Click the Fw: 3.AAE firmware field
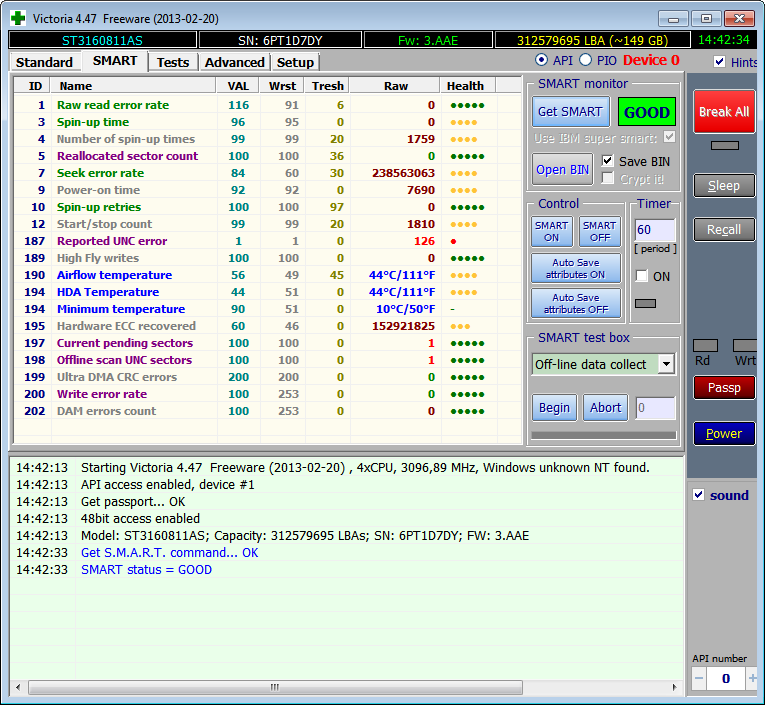 [x=428, y=40]
